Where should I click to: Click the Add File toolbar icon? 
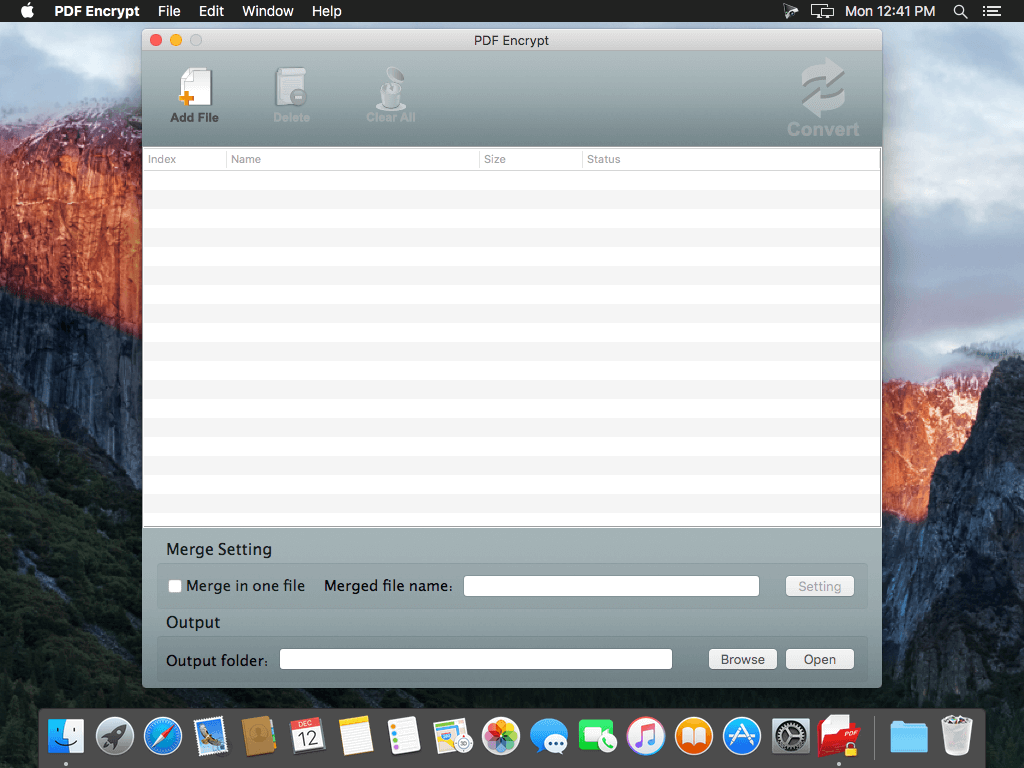pyautogui.click(x=195, y=88)
